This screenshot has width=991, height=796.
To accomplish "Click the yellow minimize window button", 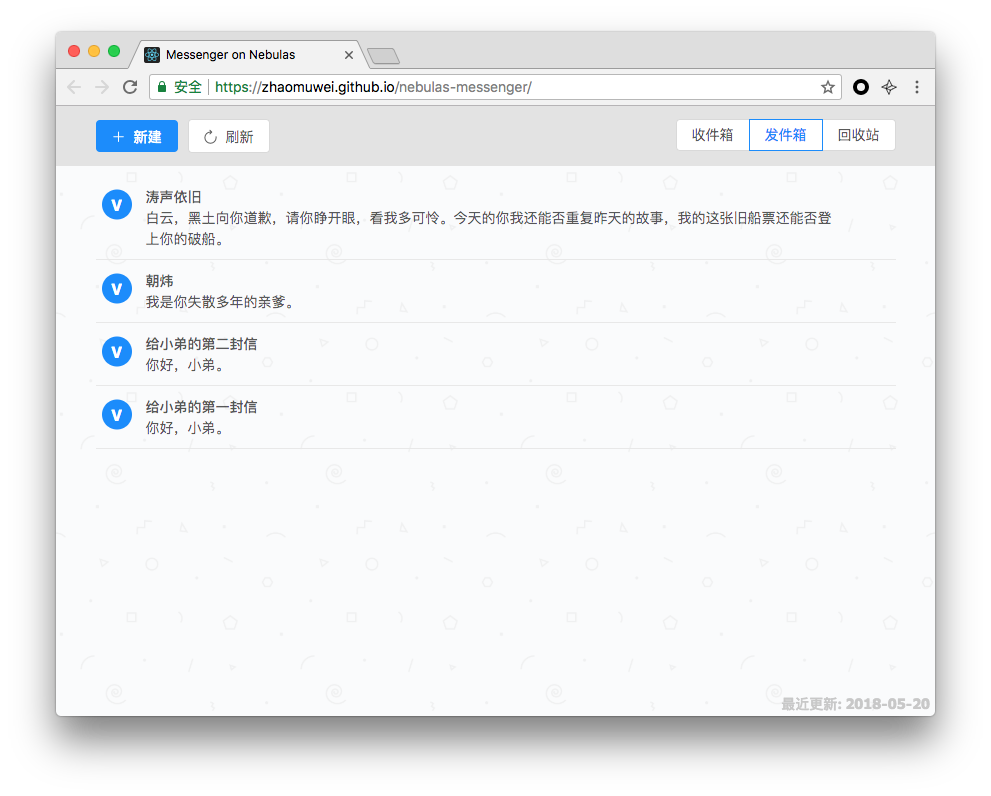I will pyautogui.click(x=94, y=51).
